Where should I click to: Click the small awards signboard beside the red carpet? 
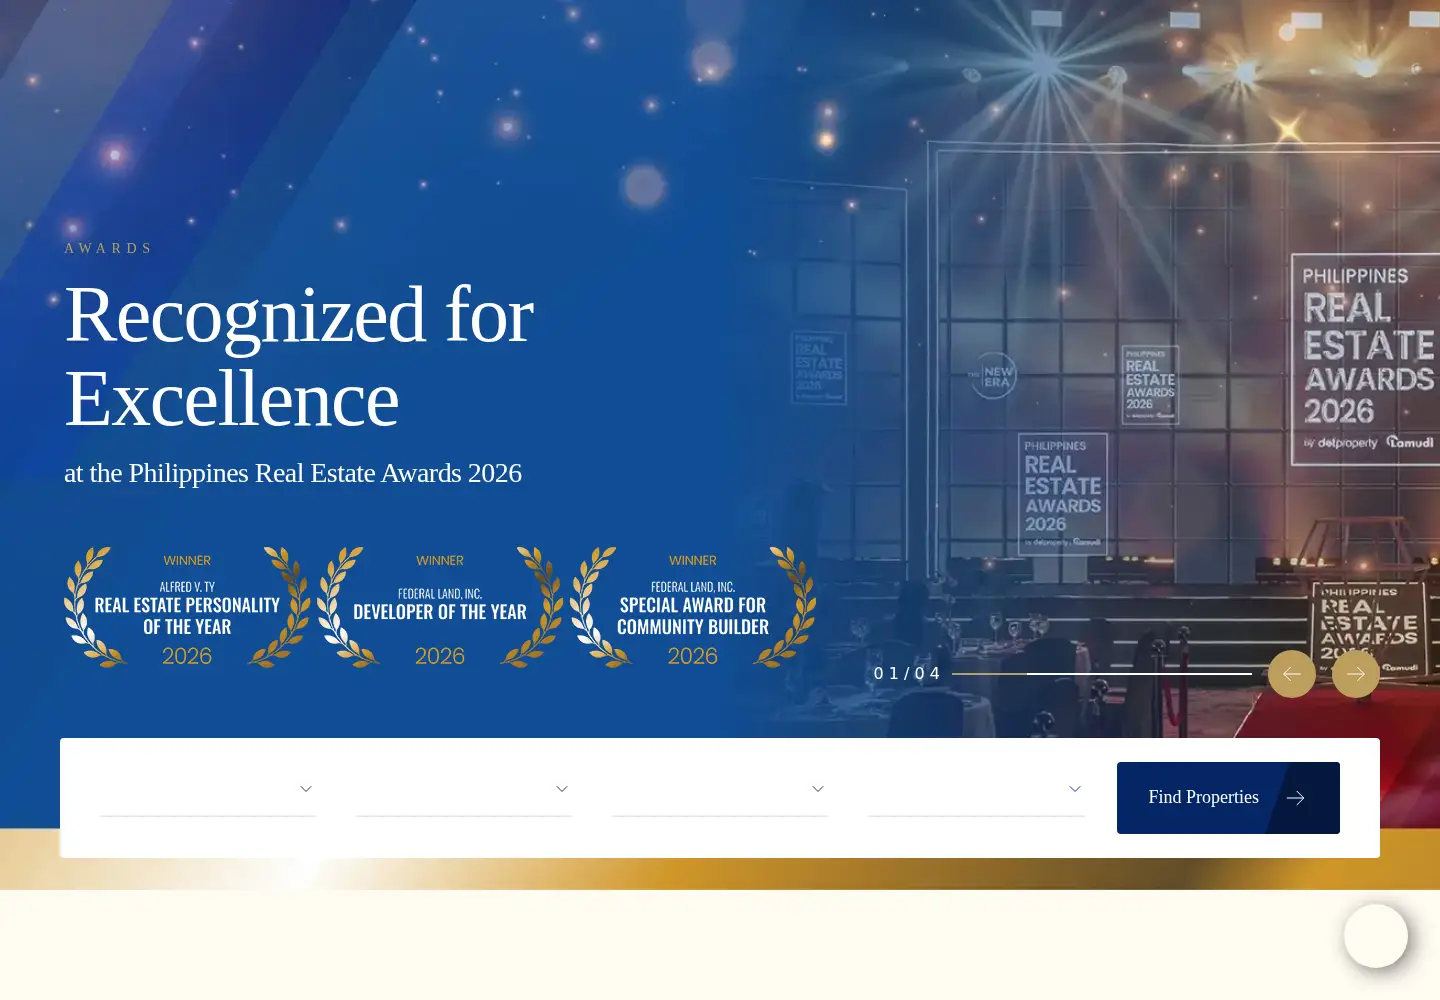[x=1368, y=628]
